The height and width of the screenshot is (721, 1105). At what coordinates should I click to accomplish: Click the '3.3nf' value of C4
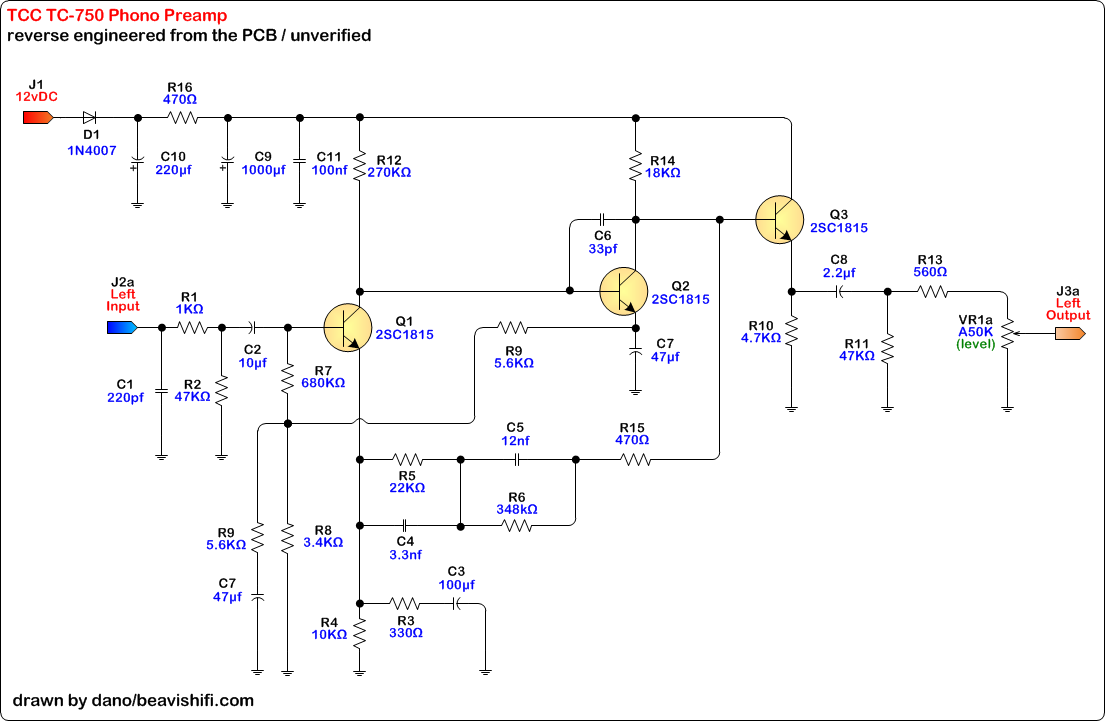(405, 555)
